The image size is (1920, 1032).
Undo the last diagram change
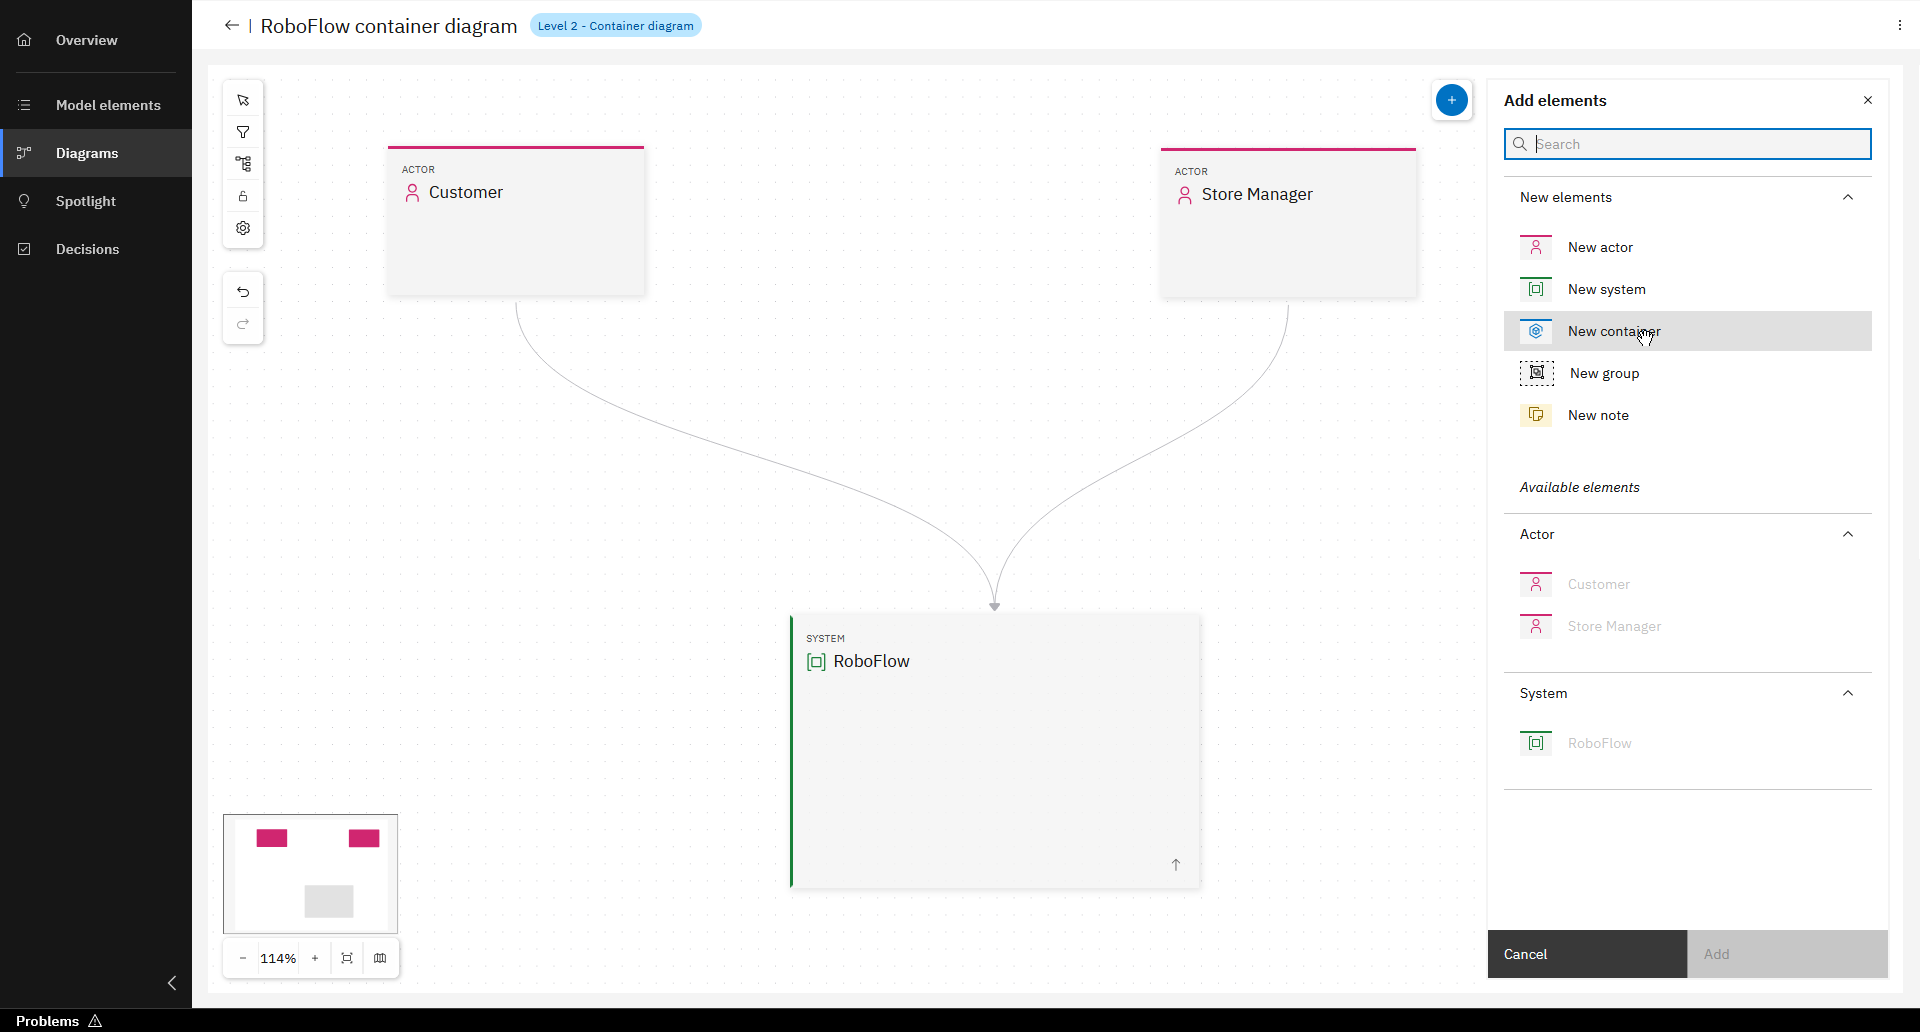pos(242,291)
